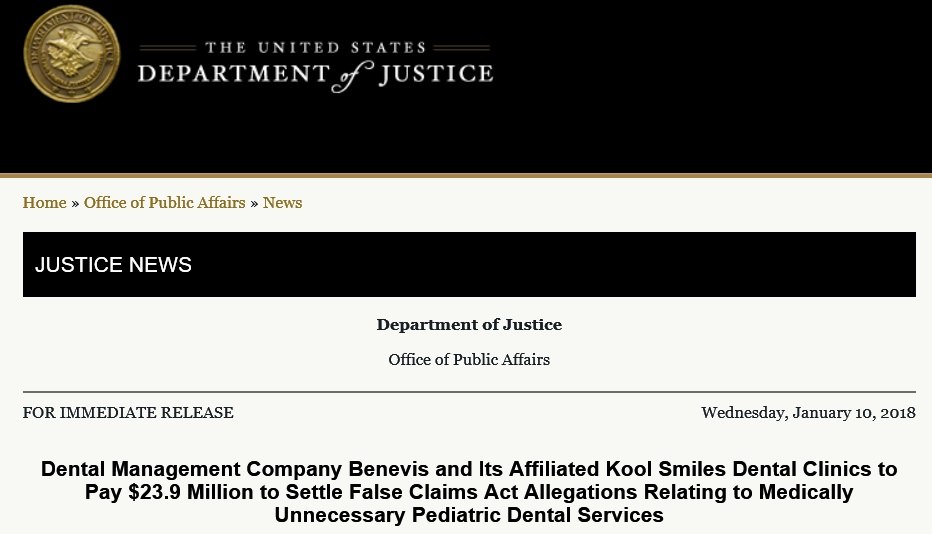The width and height of the screenshot is (932, 534).
Task: Click the FOR IMMEDIATE RELEASE label
Action: click(128, 413)
